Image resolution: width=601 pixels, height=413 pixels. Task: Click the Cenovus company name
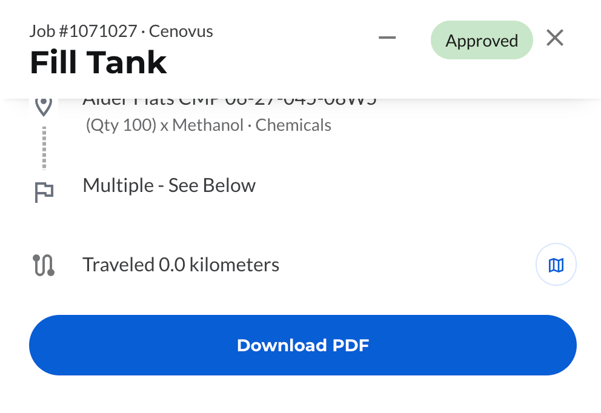pos(181,31)
